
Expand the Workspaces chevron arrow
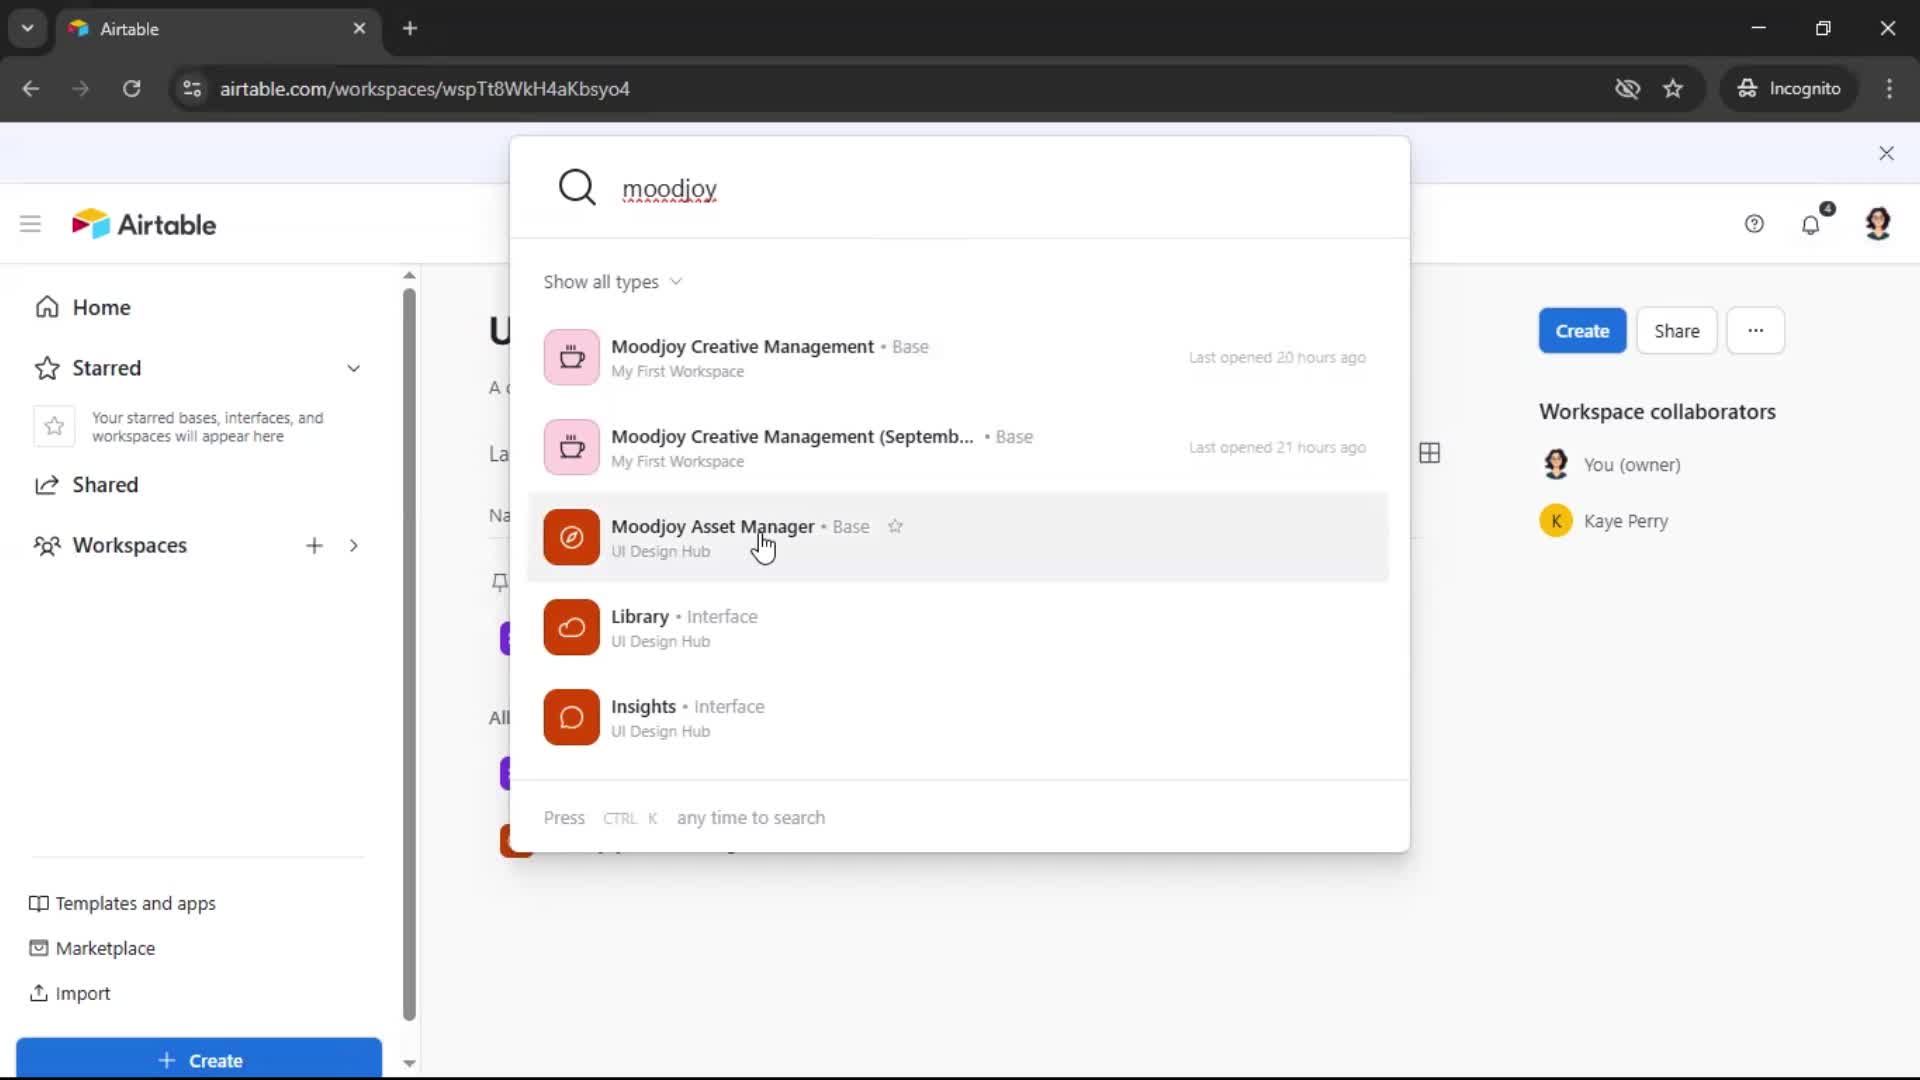coord(353,545)
